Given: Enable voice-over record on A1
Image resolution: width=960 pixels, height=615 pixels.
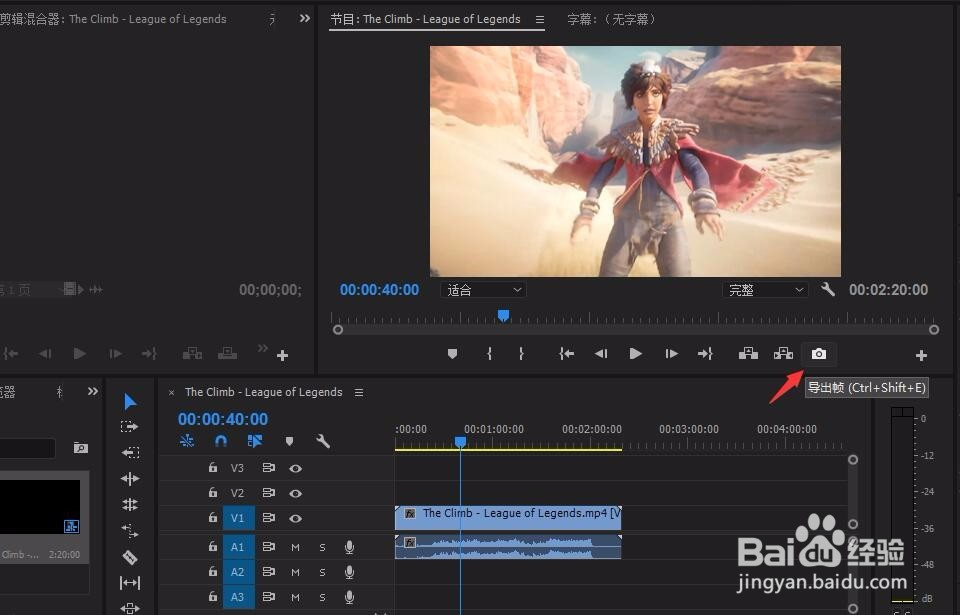Looking at the screenshot, I should pyautogui.click(x=349, y=547).
